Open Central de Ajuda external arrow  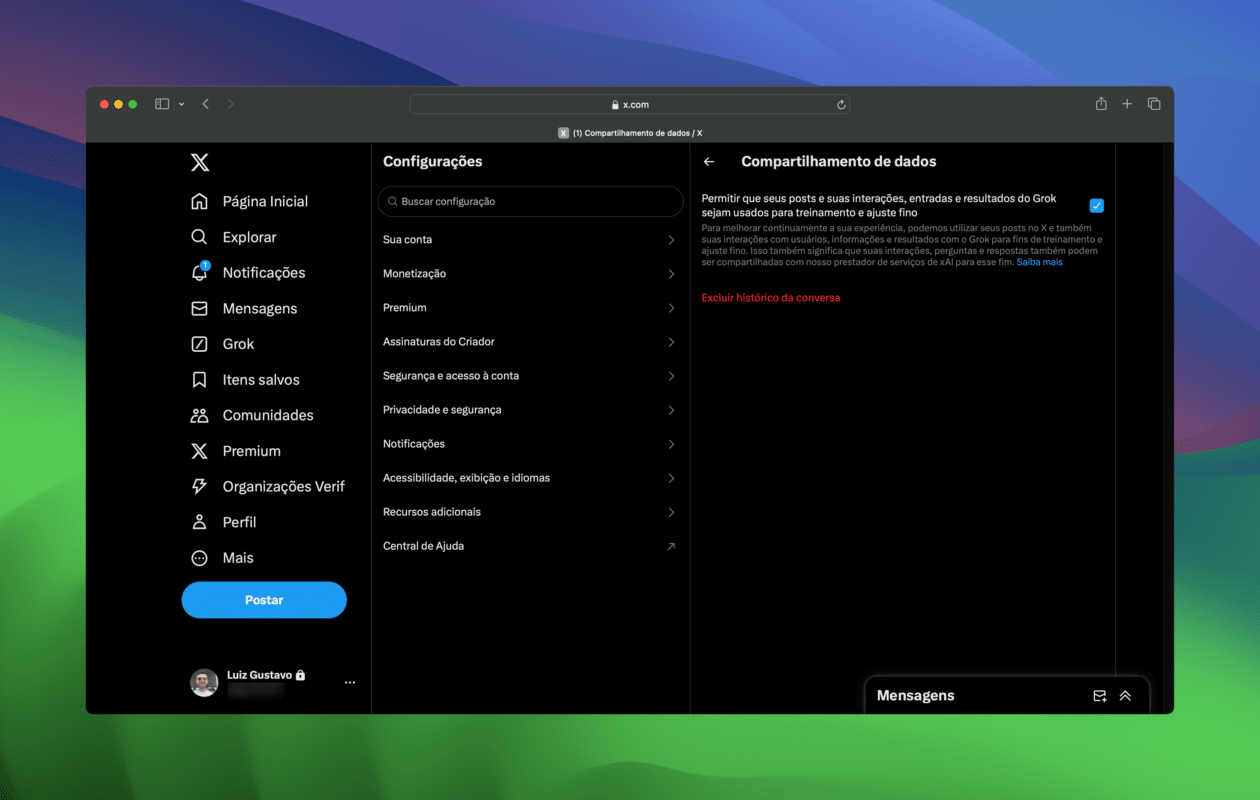click(x=671, y=546)
